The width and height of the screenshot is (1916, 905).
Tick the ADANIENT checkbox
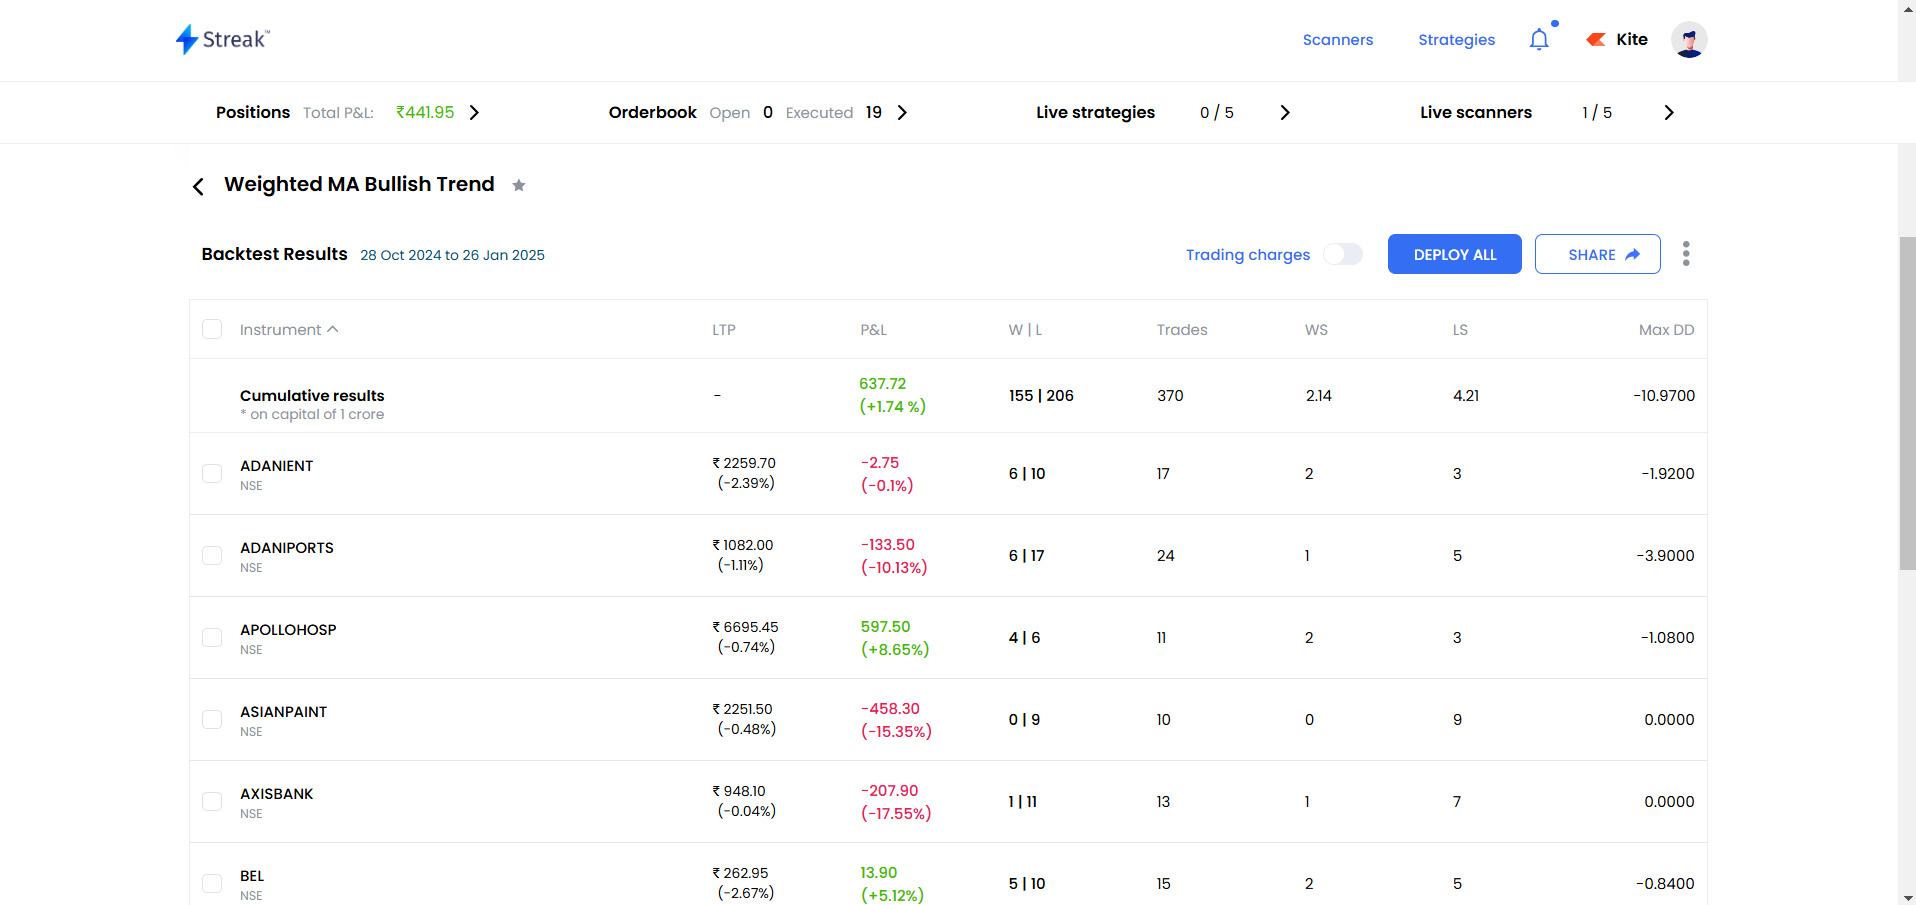[x=212, y=473]
